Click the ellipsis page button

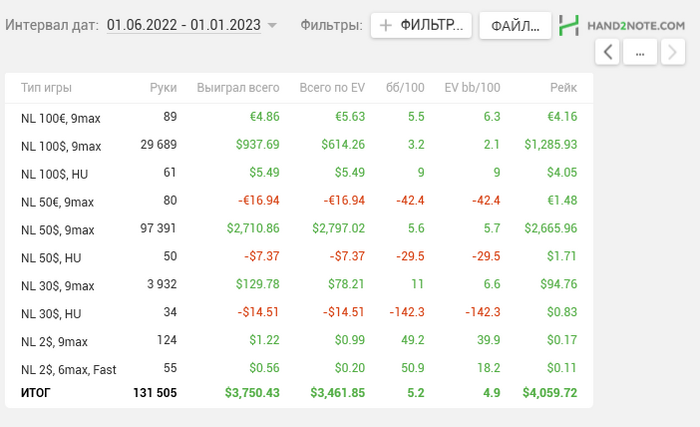tap(640, 52)
